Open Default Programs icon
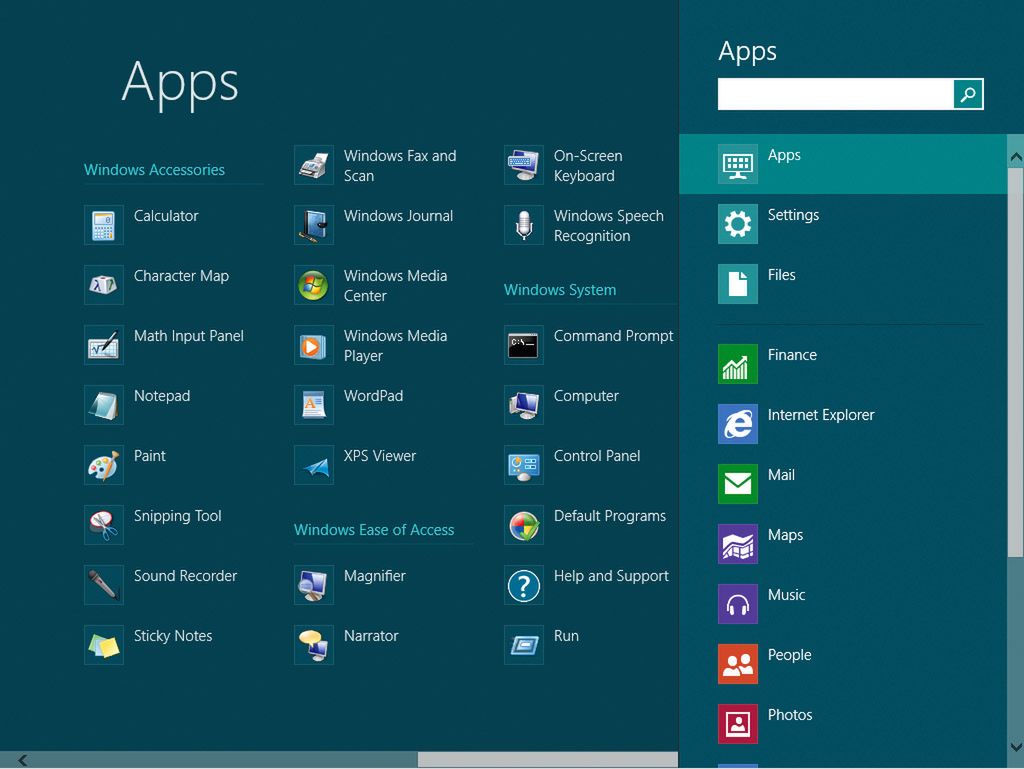This screenshot has width=1024, height=769. coord(524,525)
